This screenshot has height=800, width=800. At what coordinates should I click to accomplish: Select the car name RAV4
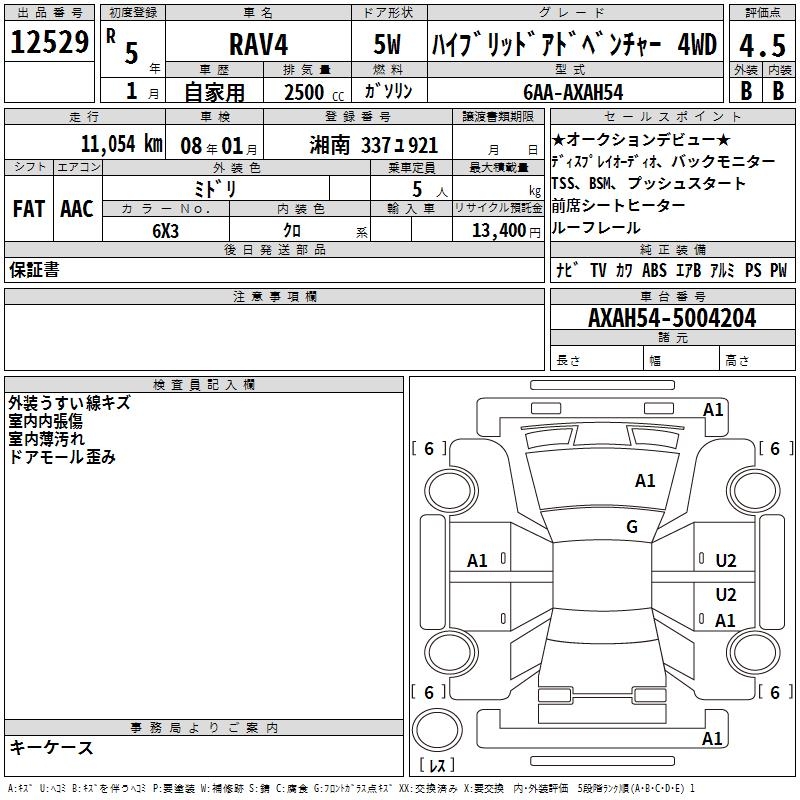coord(258,44)
